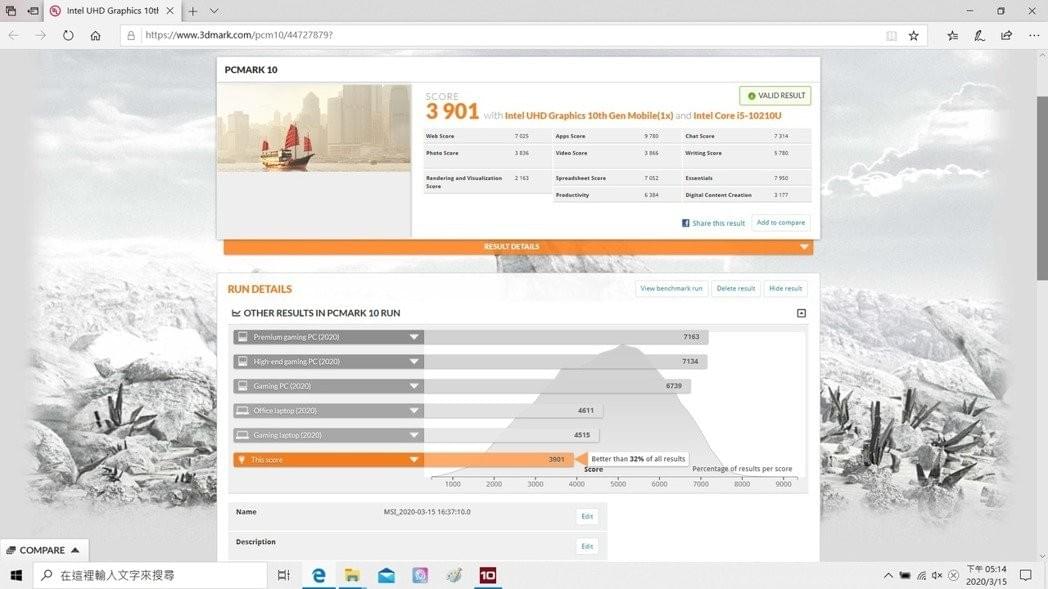Show tab previews with the chevron

(214, 11)
